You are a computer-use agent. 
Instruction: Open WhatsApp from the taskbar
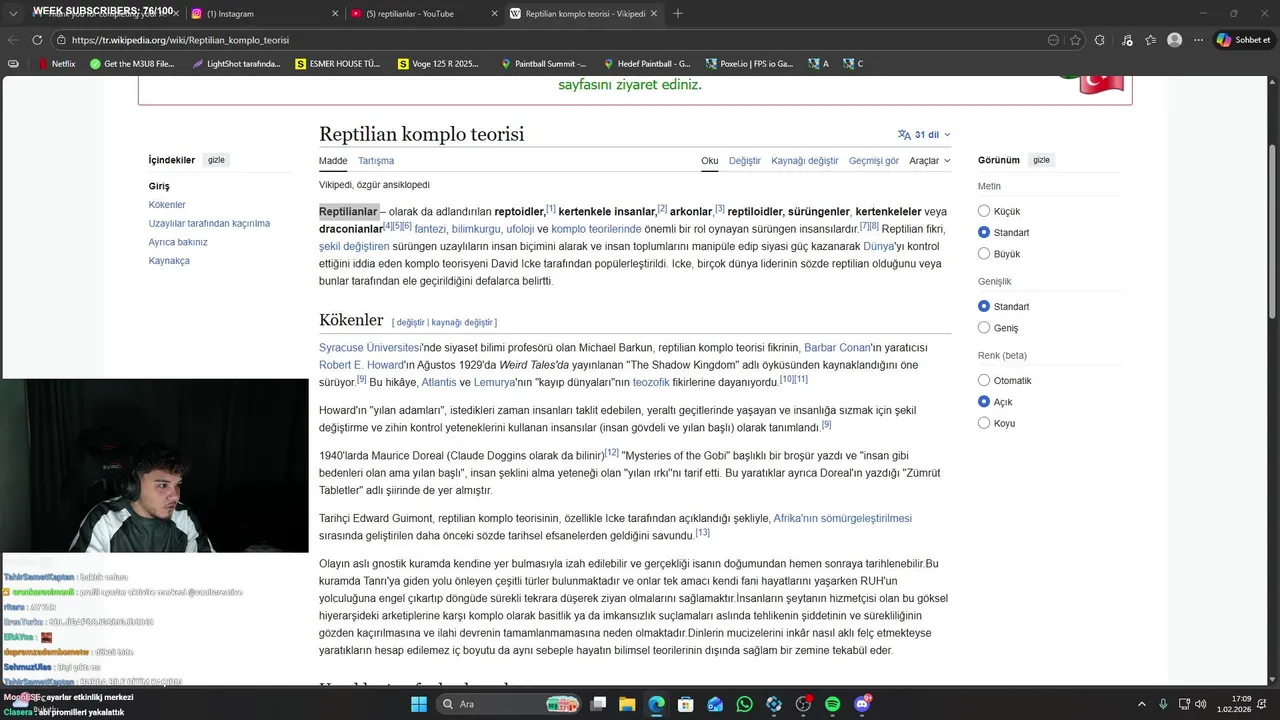[x=744, y=704]
